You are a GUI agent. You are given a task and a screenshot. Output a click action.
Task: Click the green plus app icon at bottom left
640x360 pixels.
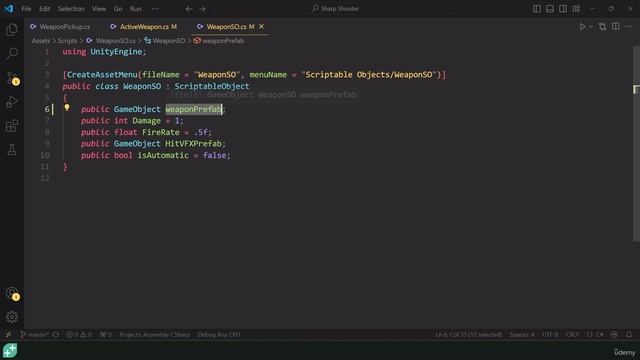point(10,350)
